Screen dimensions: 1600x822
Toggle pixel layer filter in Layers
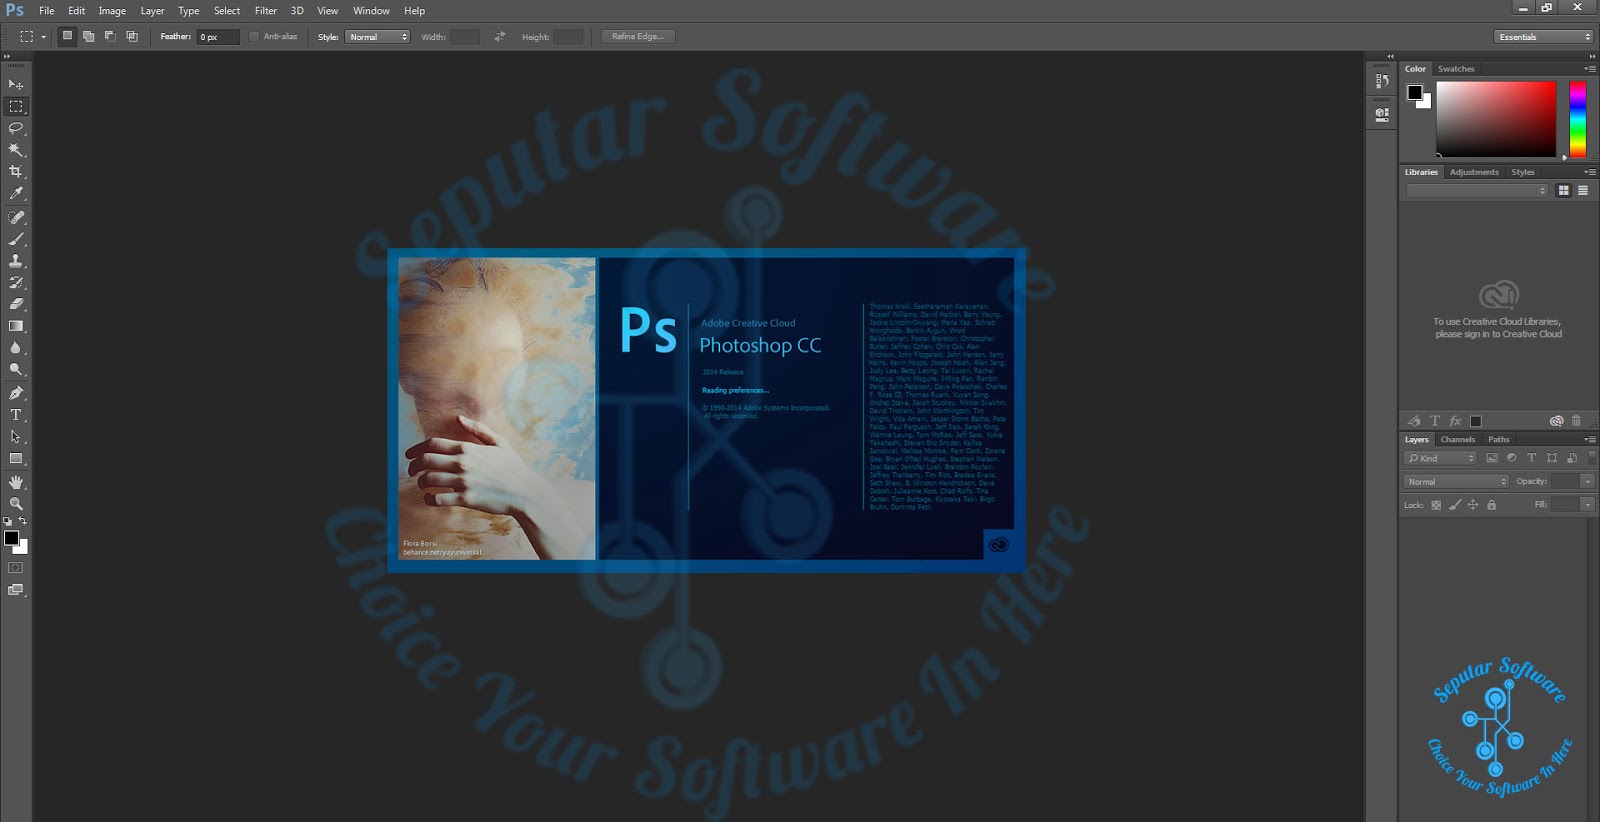[1492, 458]
